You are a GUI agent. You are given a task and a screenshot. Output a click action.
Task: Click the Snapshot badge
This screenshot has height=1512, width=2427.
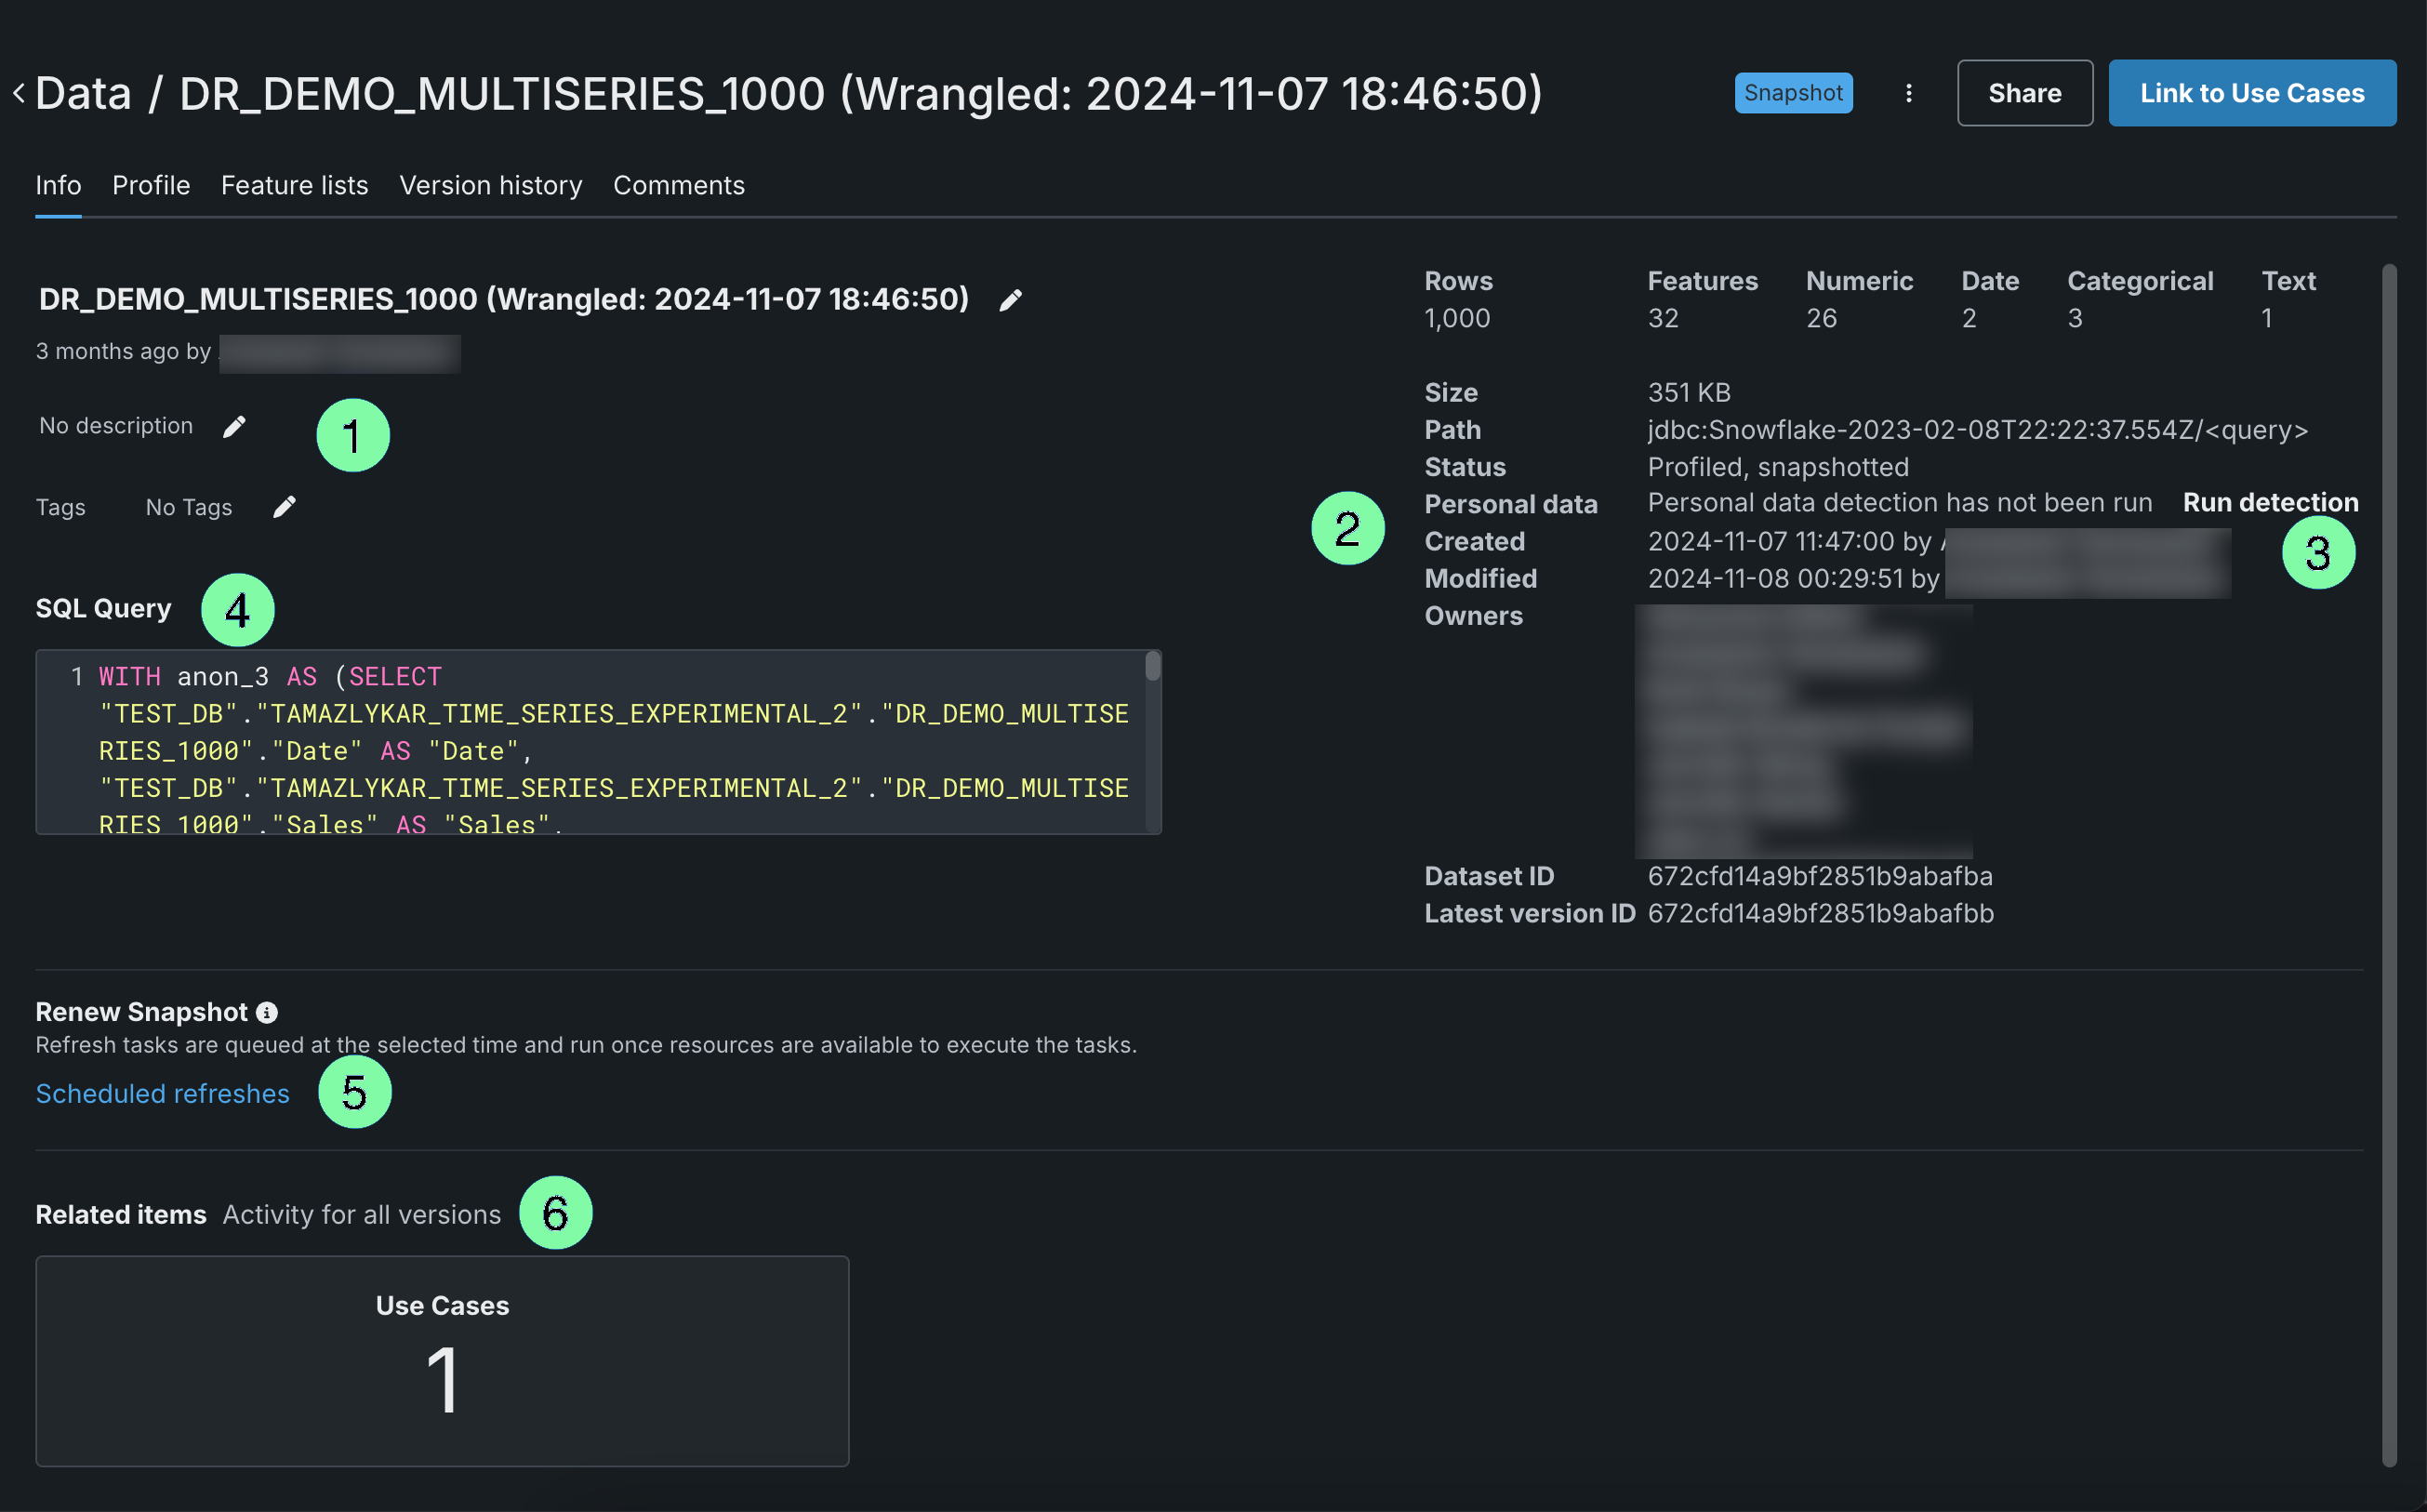click(x=1792, y=93)
